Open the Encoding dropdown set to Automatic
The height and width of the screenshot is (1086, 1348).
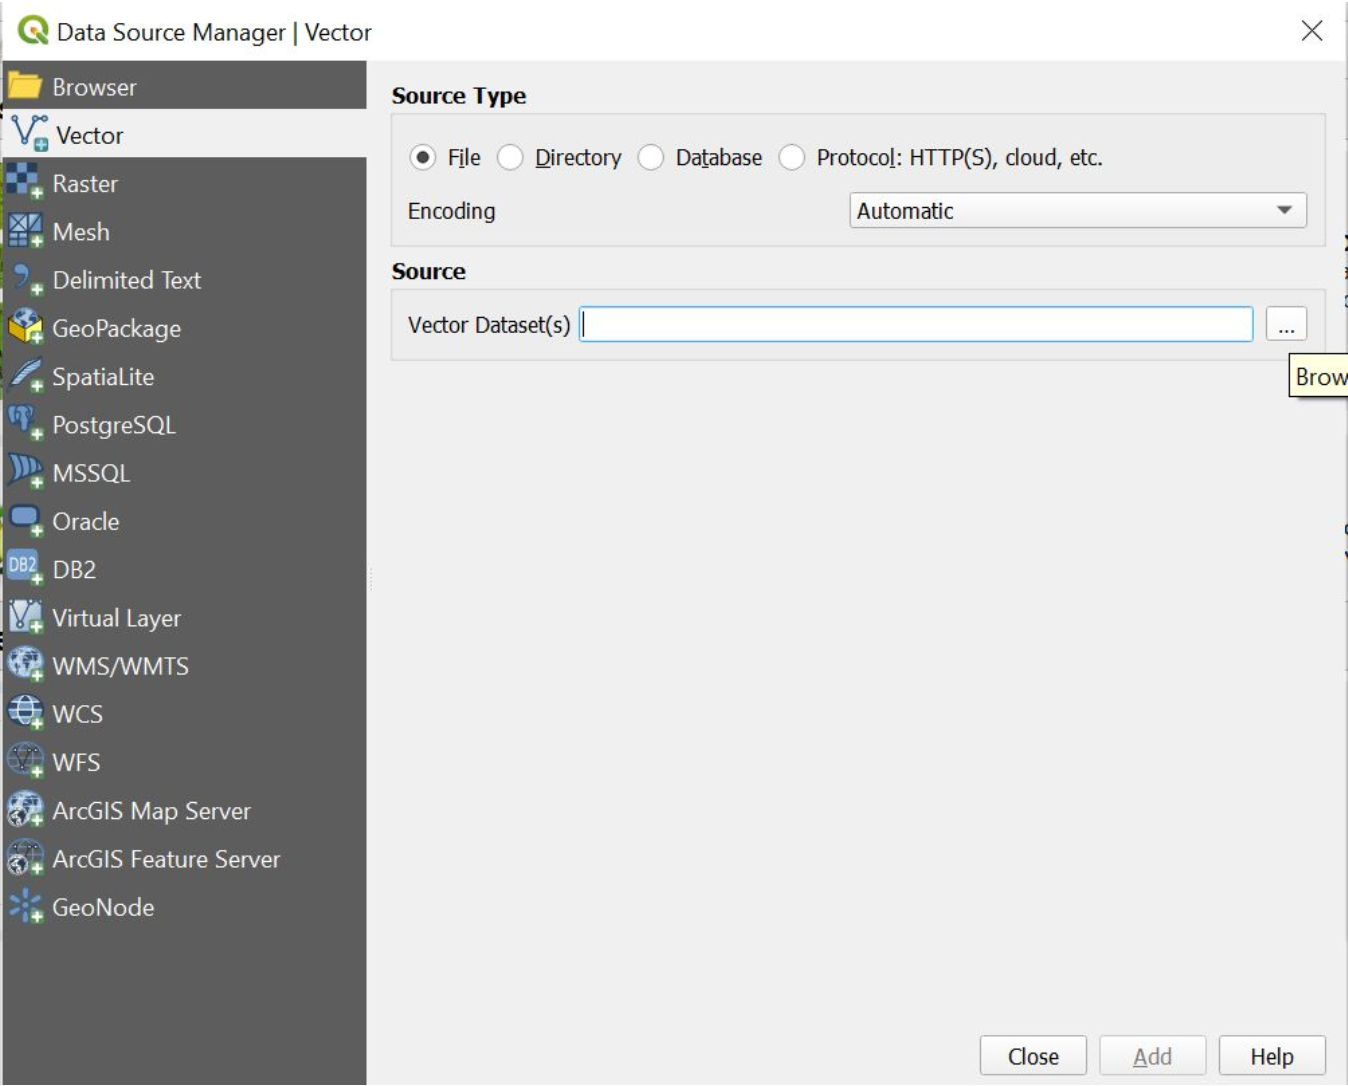[1075, 210]
